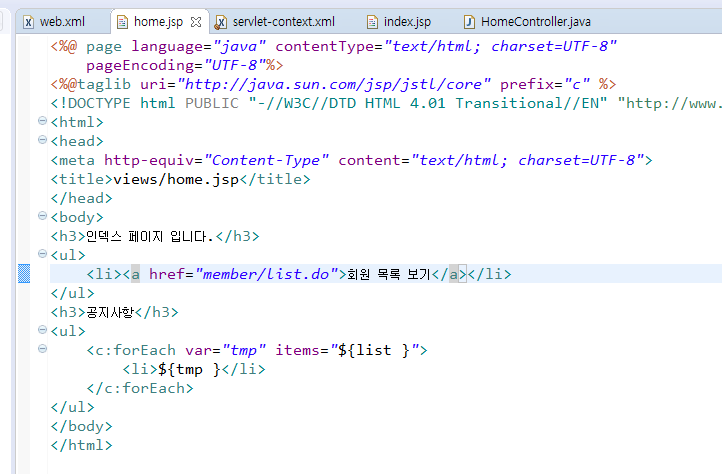Click the link text 회원 목록 보기

[389, 275]
